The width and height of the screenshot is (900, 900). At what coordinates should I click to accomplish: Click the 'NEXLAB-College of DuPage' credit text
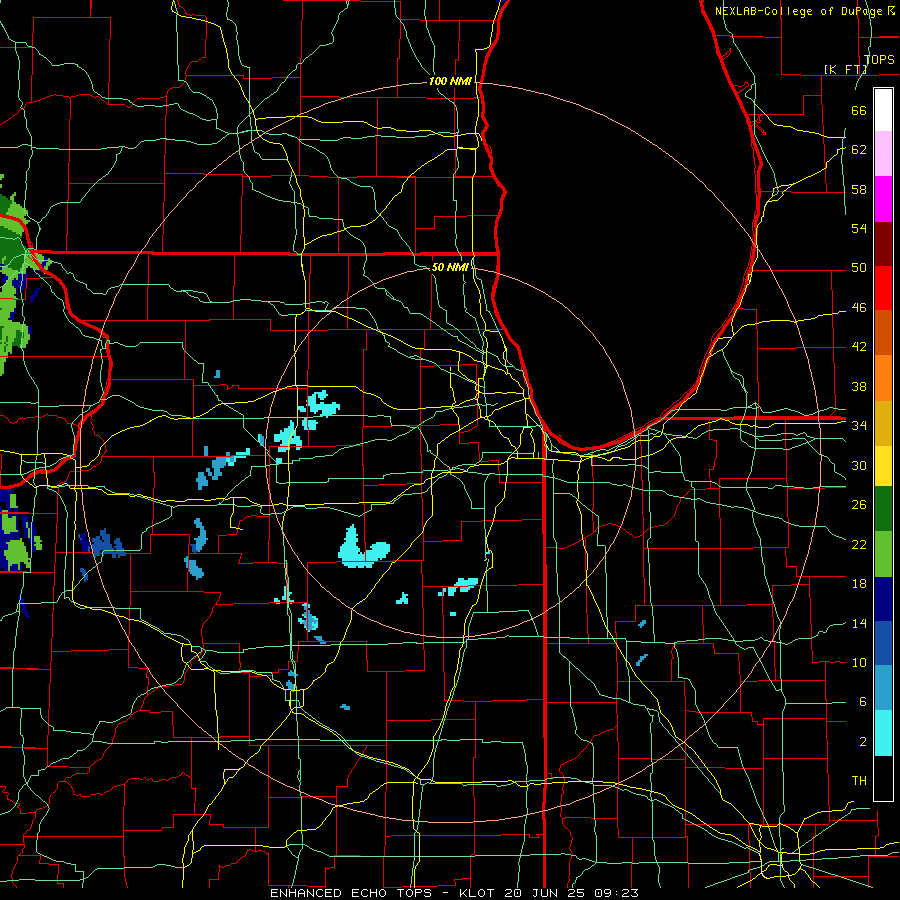[800, 11]
